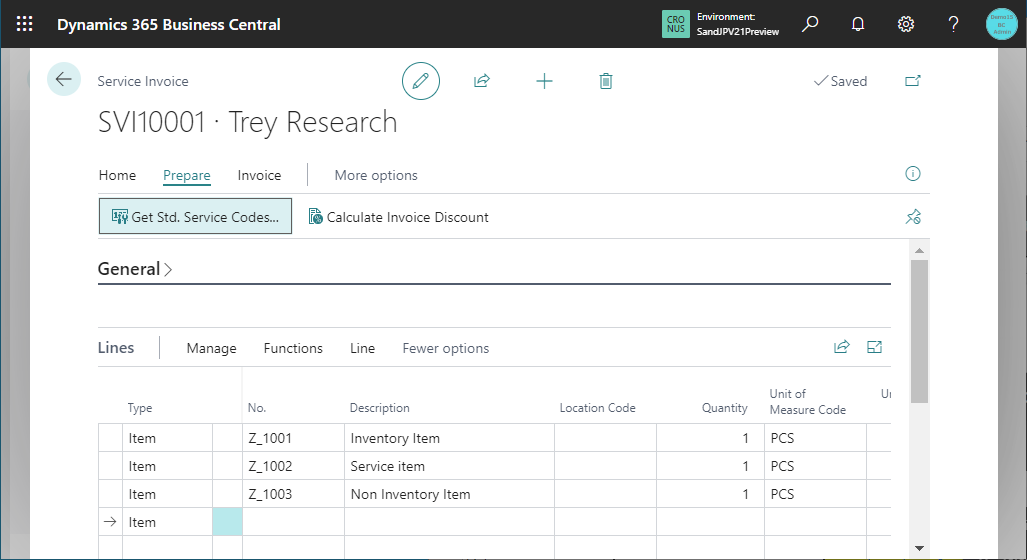Open the user account avatar
The width and height of the screenshot is (1027, 560).
pos(1001,24)
